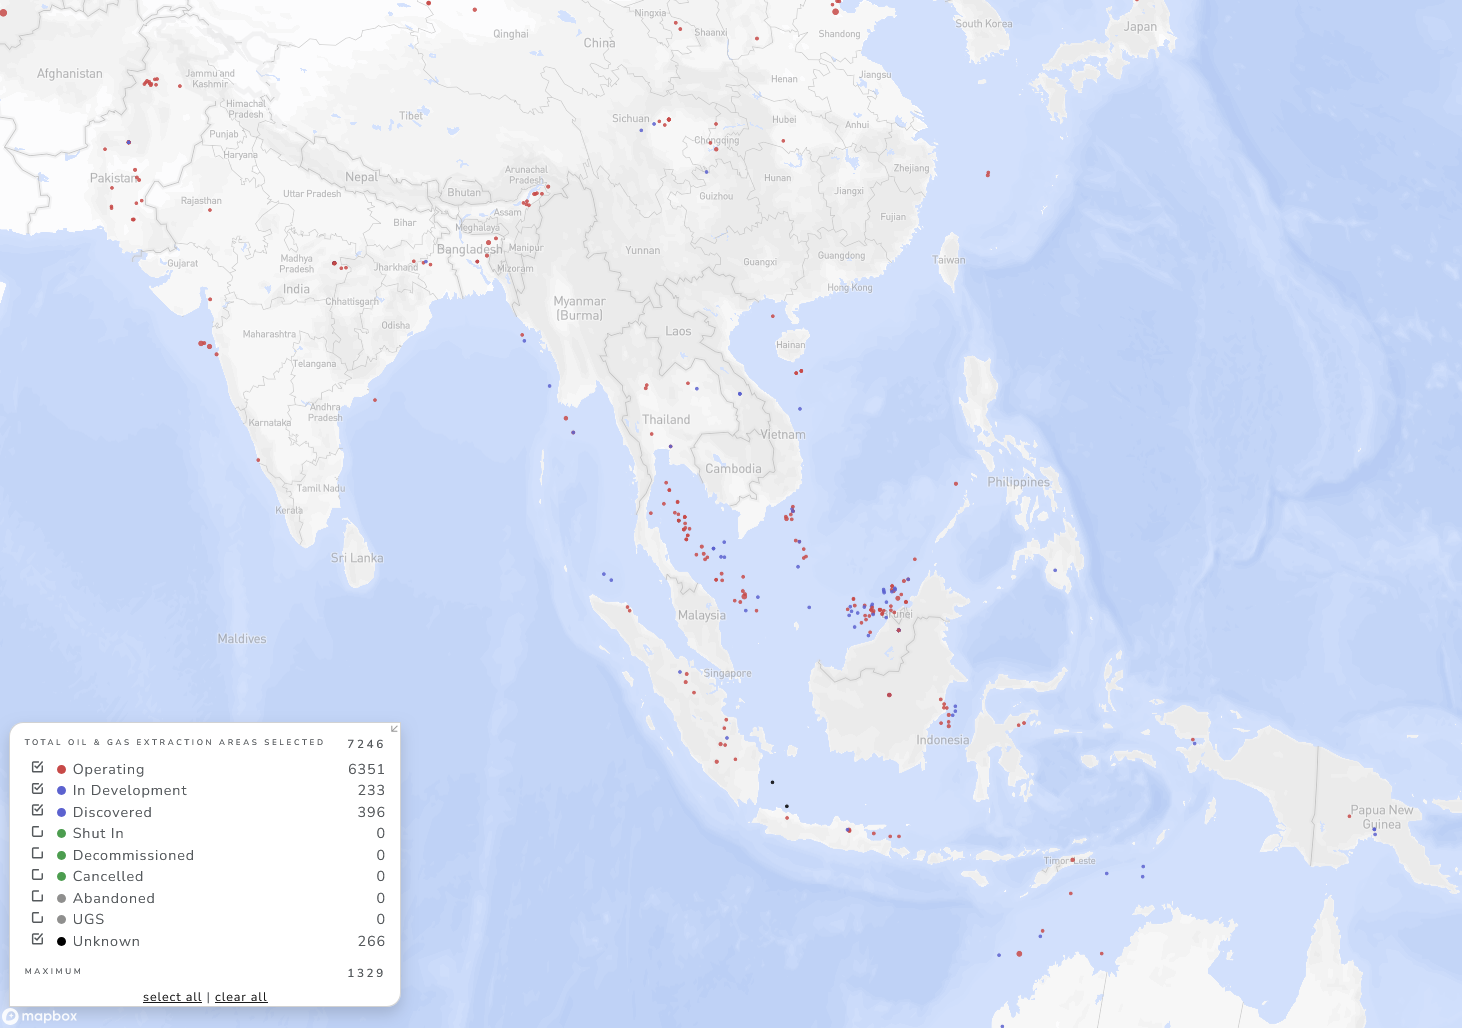1462x1028 pixels.
Task: Click the Nepal map label
Action: click(361, 177)
